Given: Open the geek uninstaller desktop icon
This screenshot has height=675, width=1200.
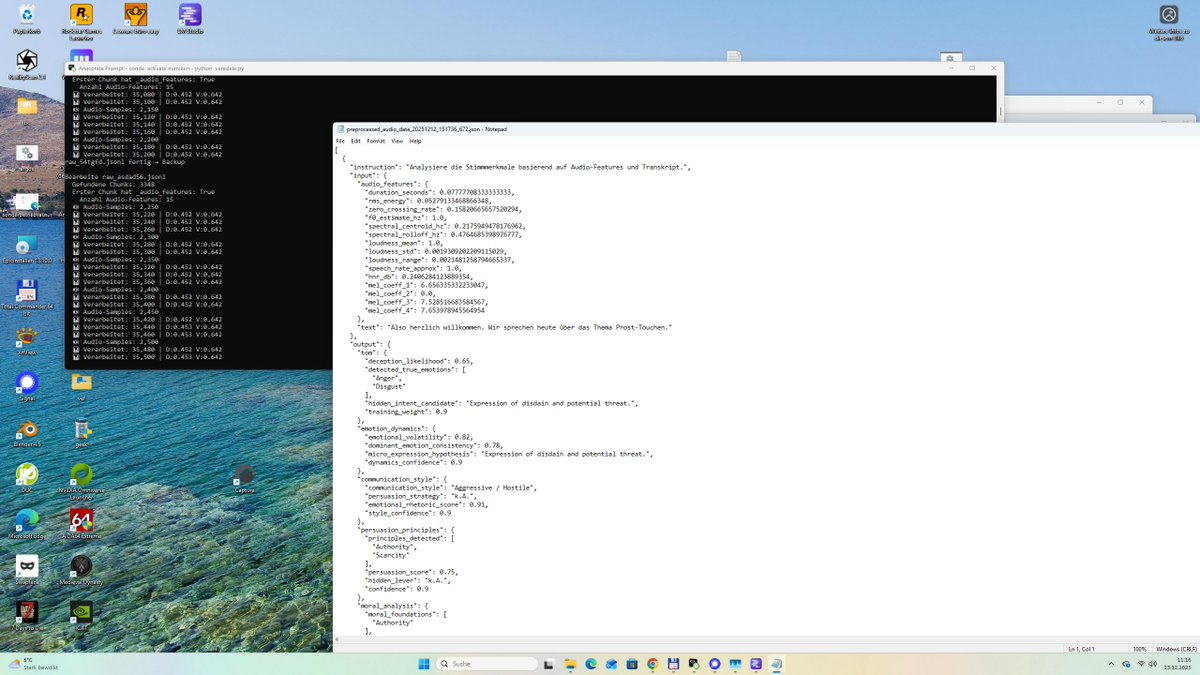Looking at the screenshot, I should [82, 433].
